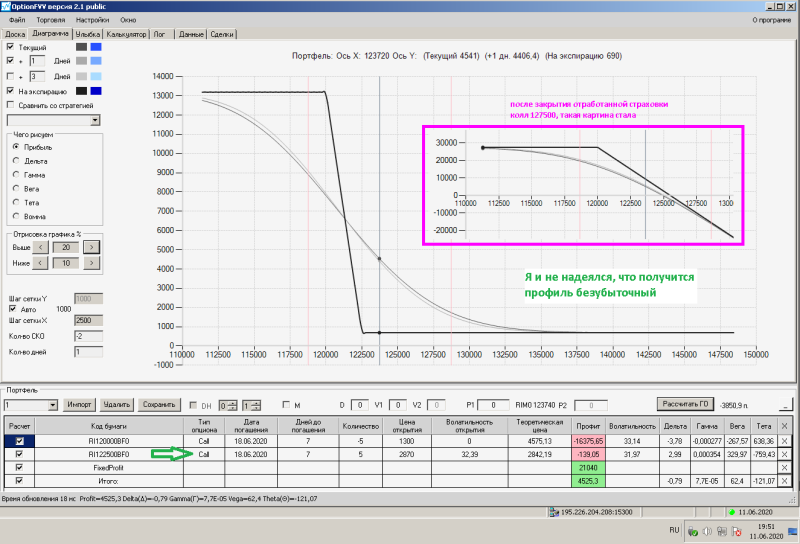Click the dark gray Текущий color swatch
Viewport: 800px width, 544px height.
[81, 47]
